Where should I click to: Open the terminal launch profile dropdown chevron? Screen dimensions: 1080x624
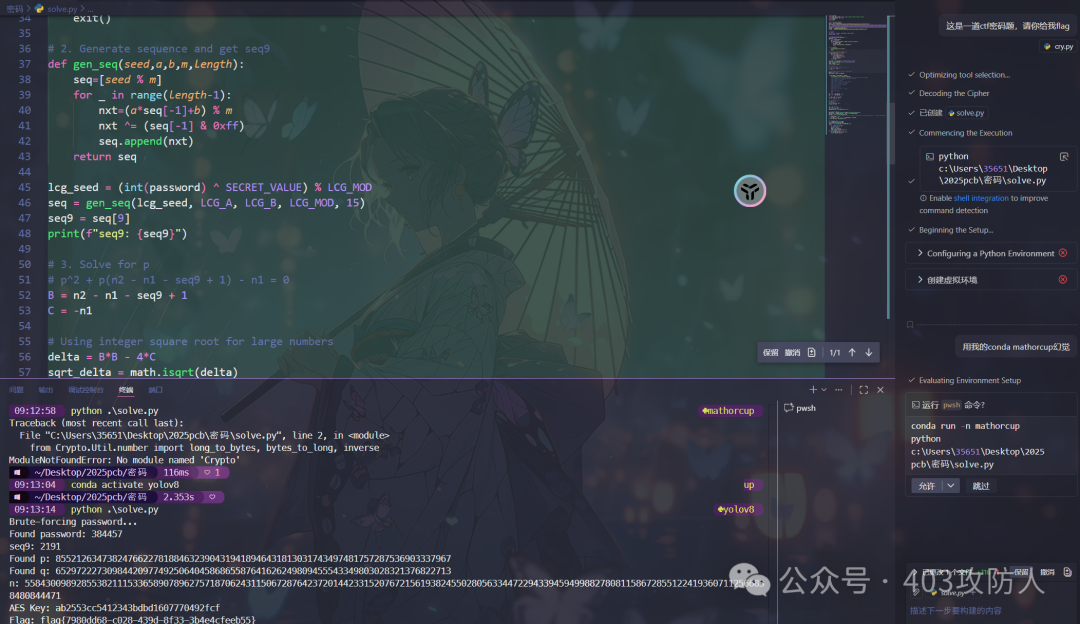tap(824, 390)
